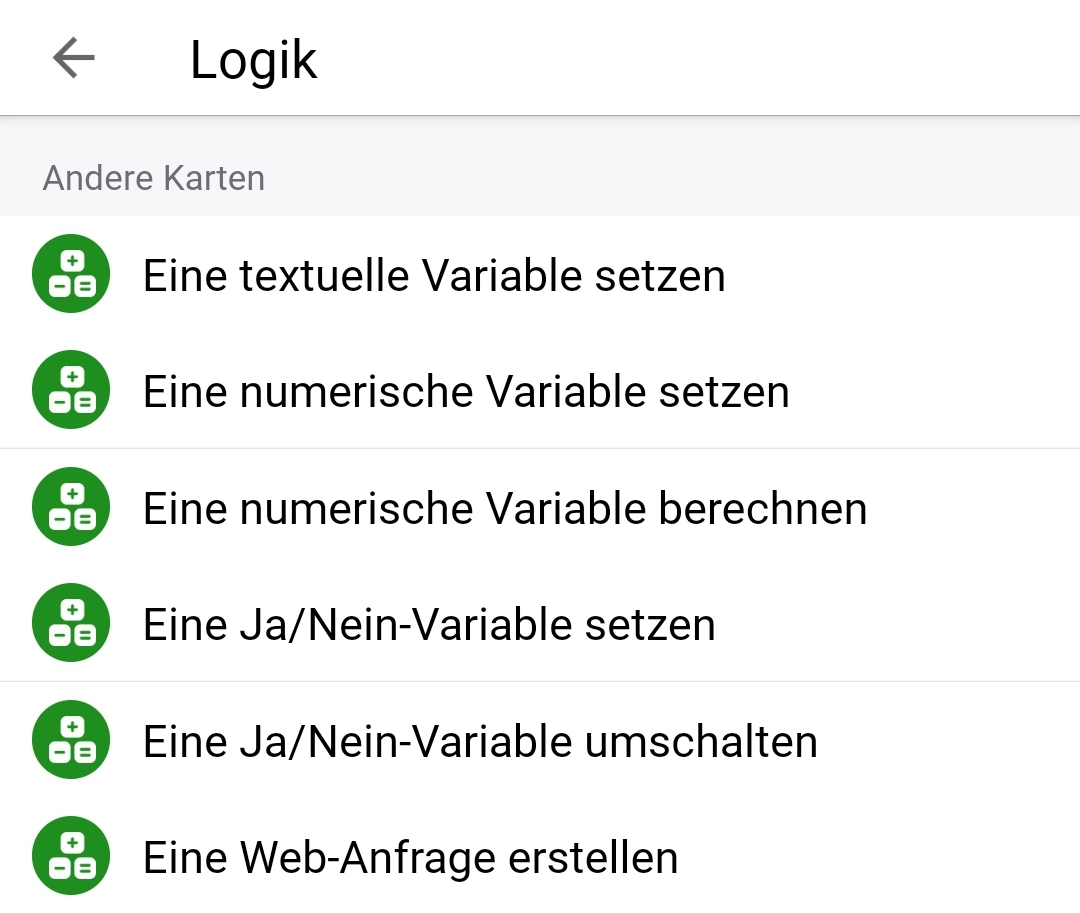Screen dimensions: 1080x913
Task: Click blank area right of 'textuelle Variable setzen'
Action: pos(900,275)
